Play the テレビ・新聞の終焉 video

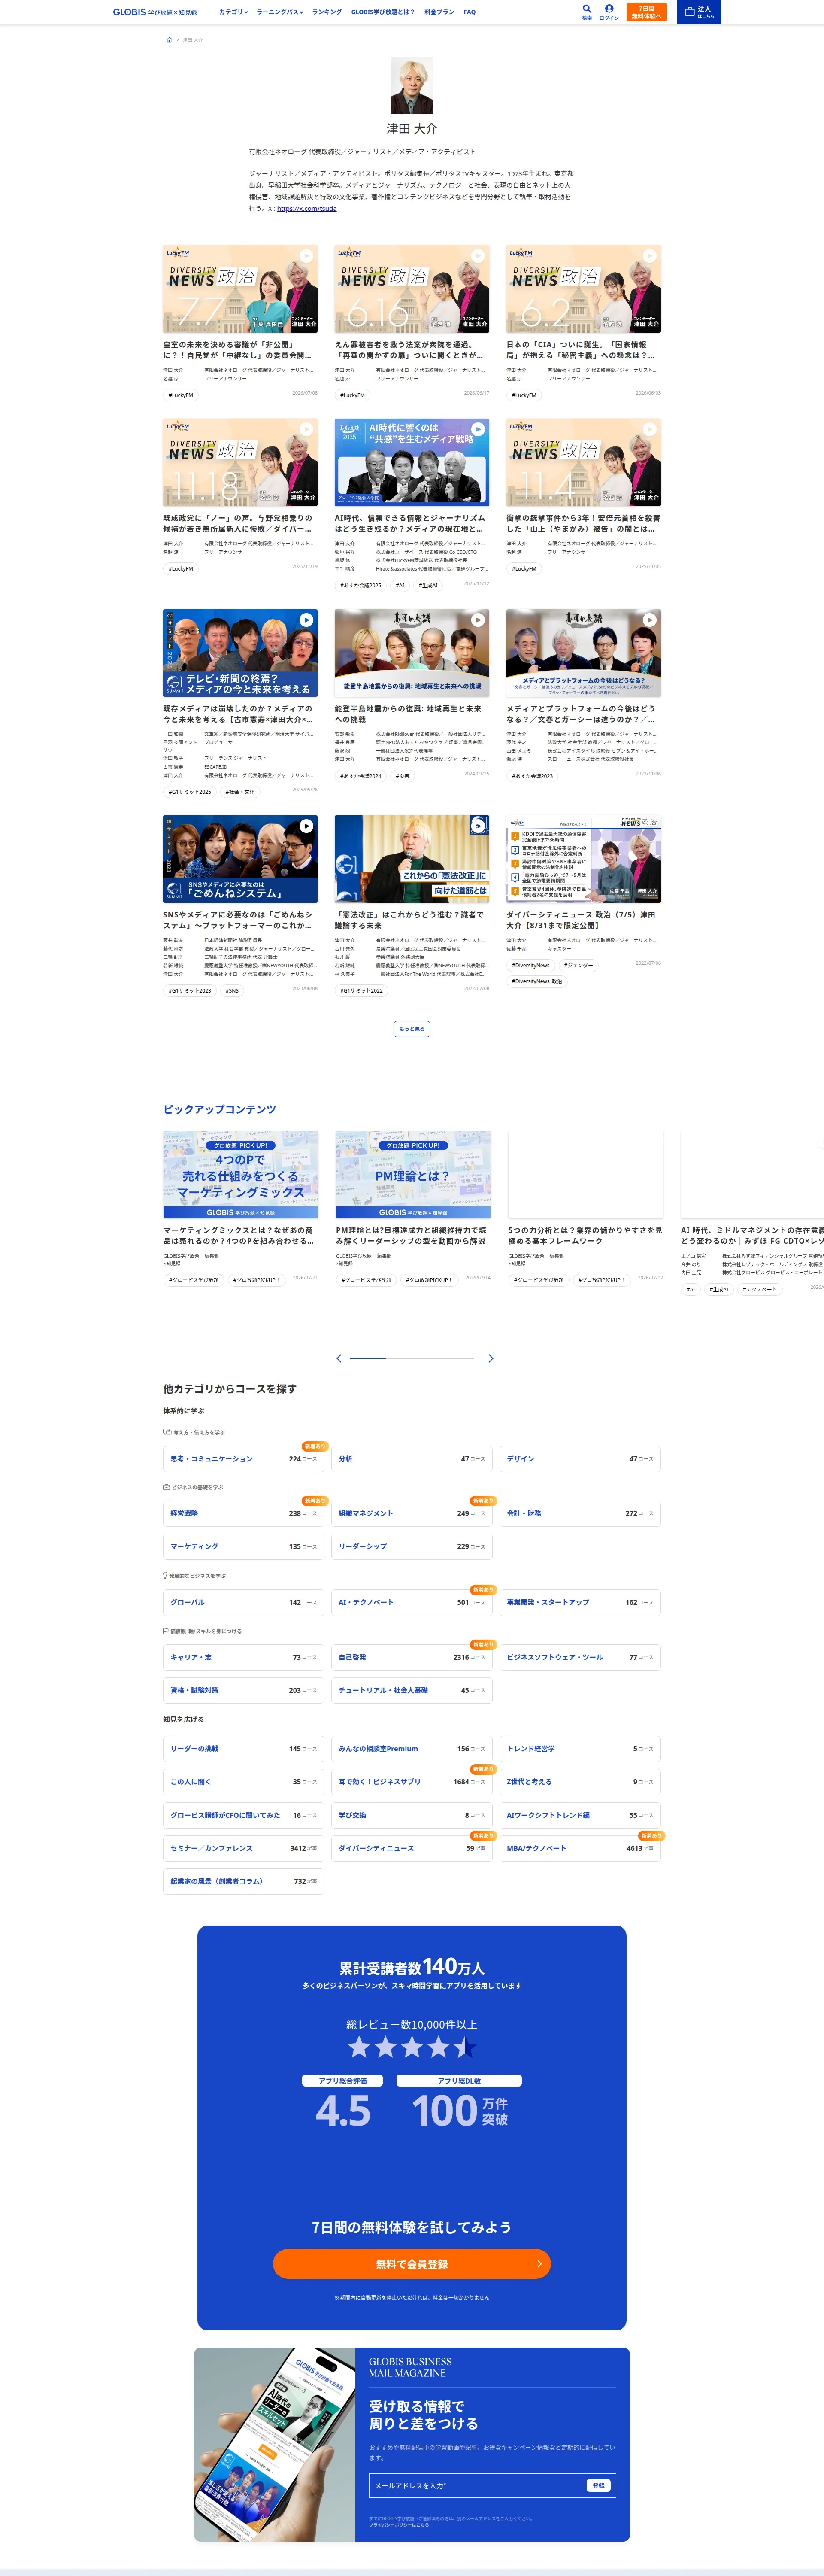[x=306, y=620]
